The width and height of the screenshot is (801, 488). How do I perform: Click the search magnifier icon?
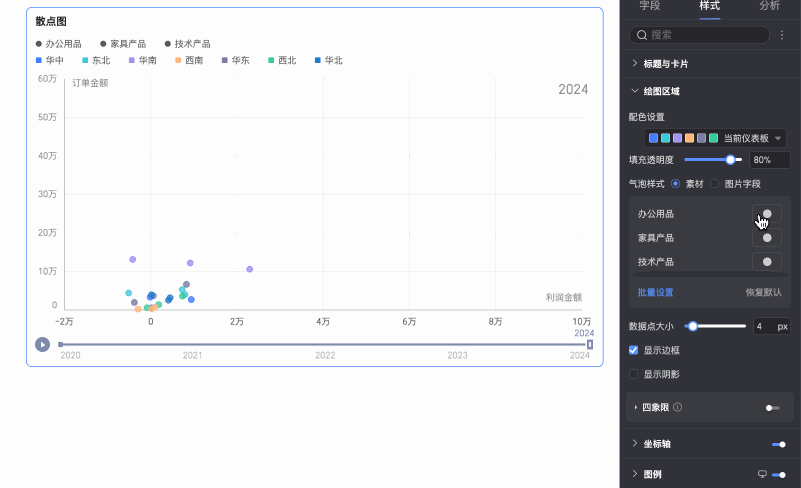tap(642, 35)
